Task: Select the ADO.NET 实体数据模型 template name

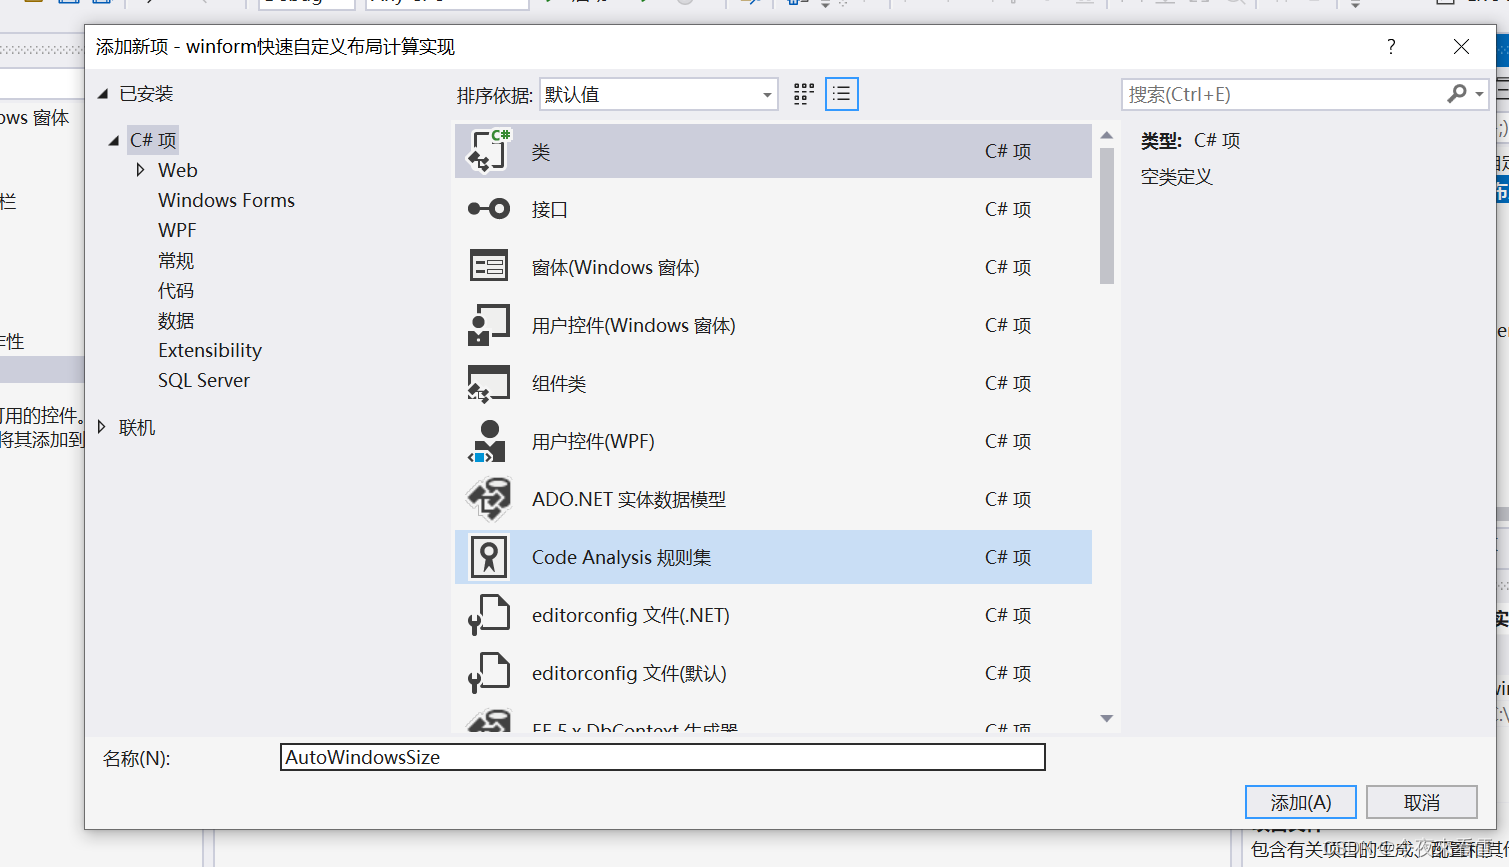Action: pos(629,499)
